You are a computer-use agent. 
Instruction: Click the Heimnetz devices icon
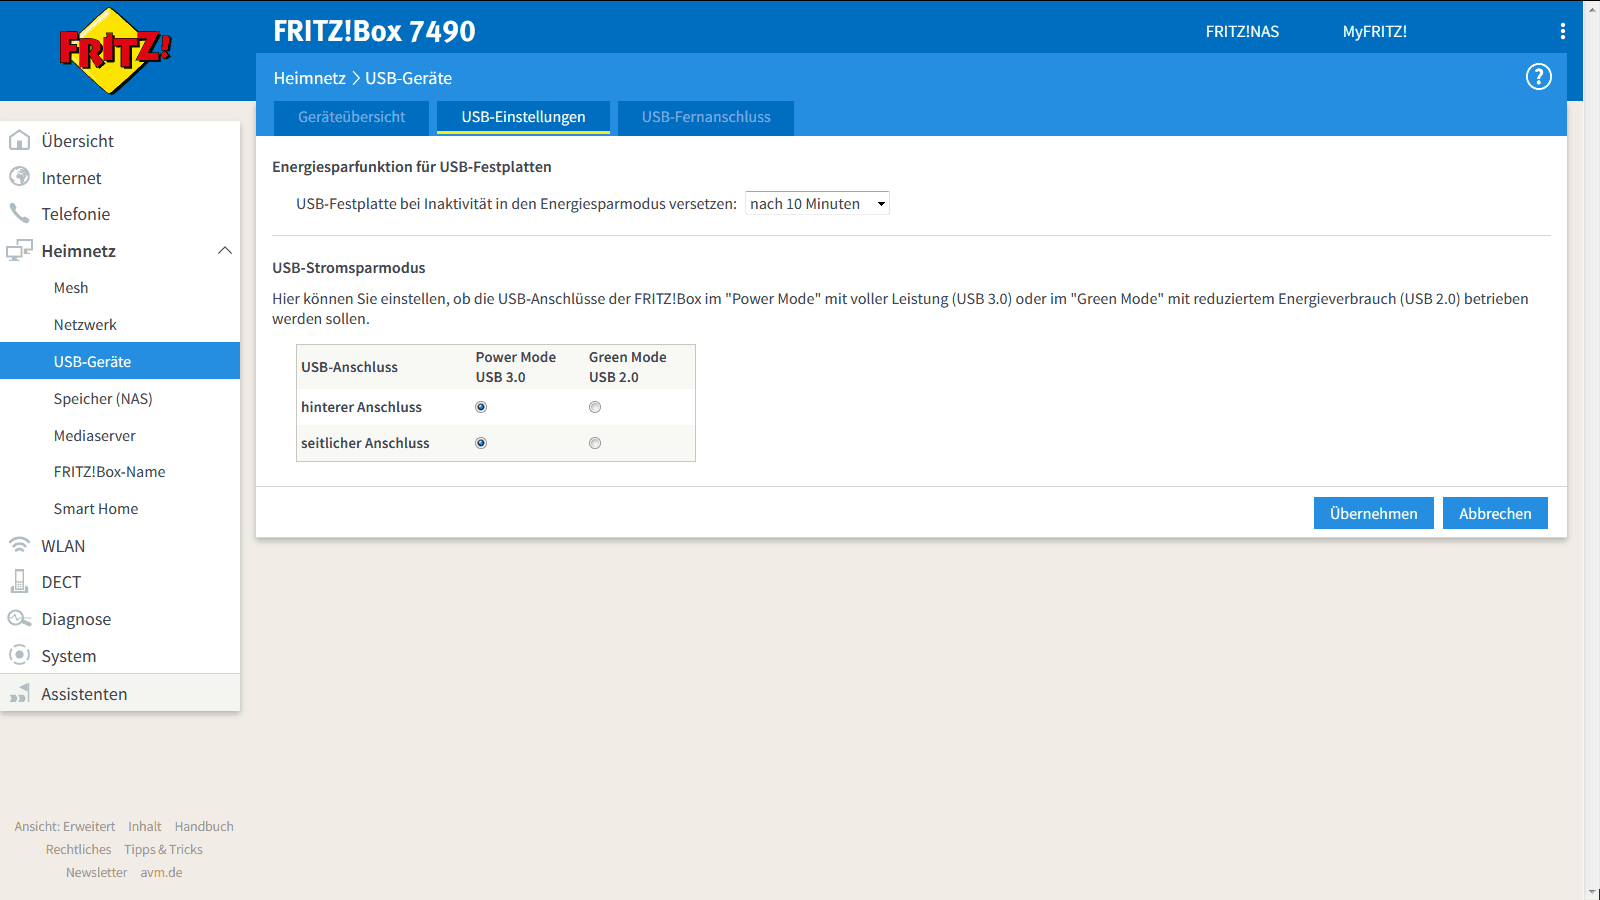[x=19, y=250]
